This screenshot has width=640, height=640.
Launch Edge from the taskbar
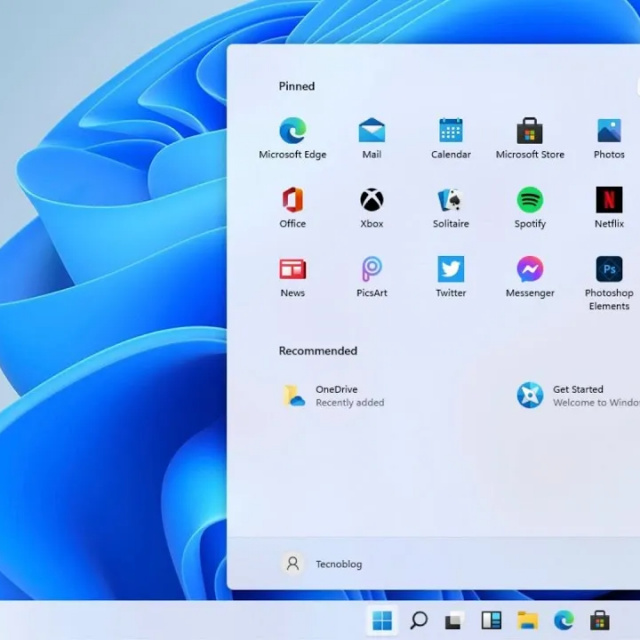pyautogui.click(x=564, y=620)
